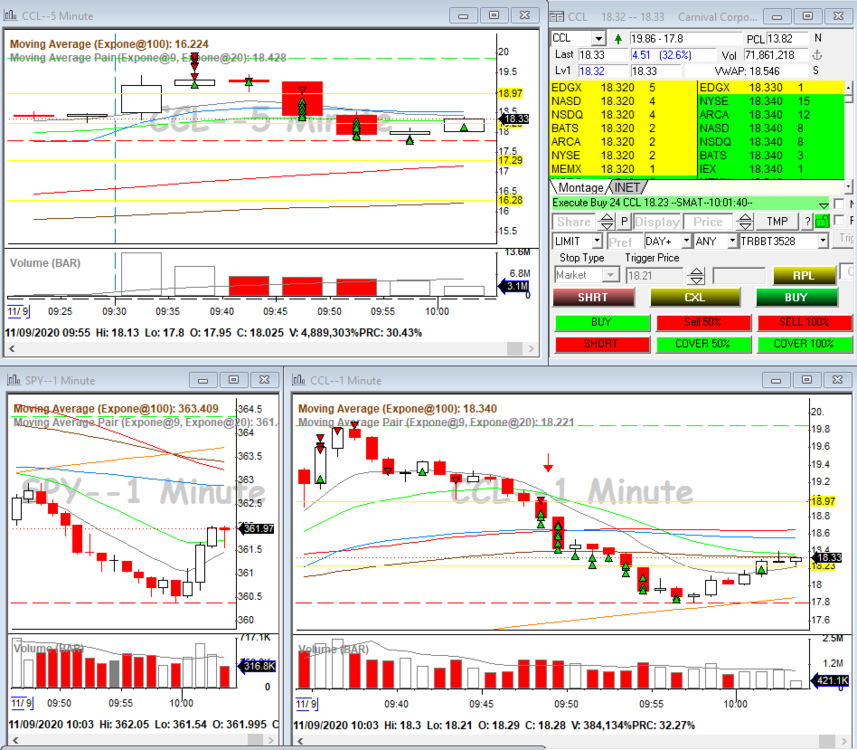Click the green up arrow by symbol box
Viewport: 857px width, 750px height.
click(616, 38)
